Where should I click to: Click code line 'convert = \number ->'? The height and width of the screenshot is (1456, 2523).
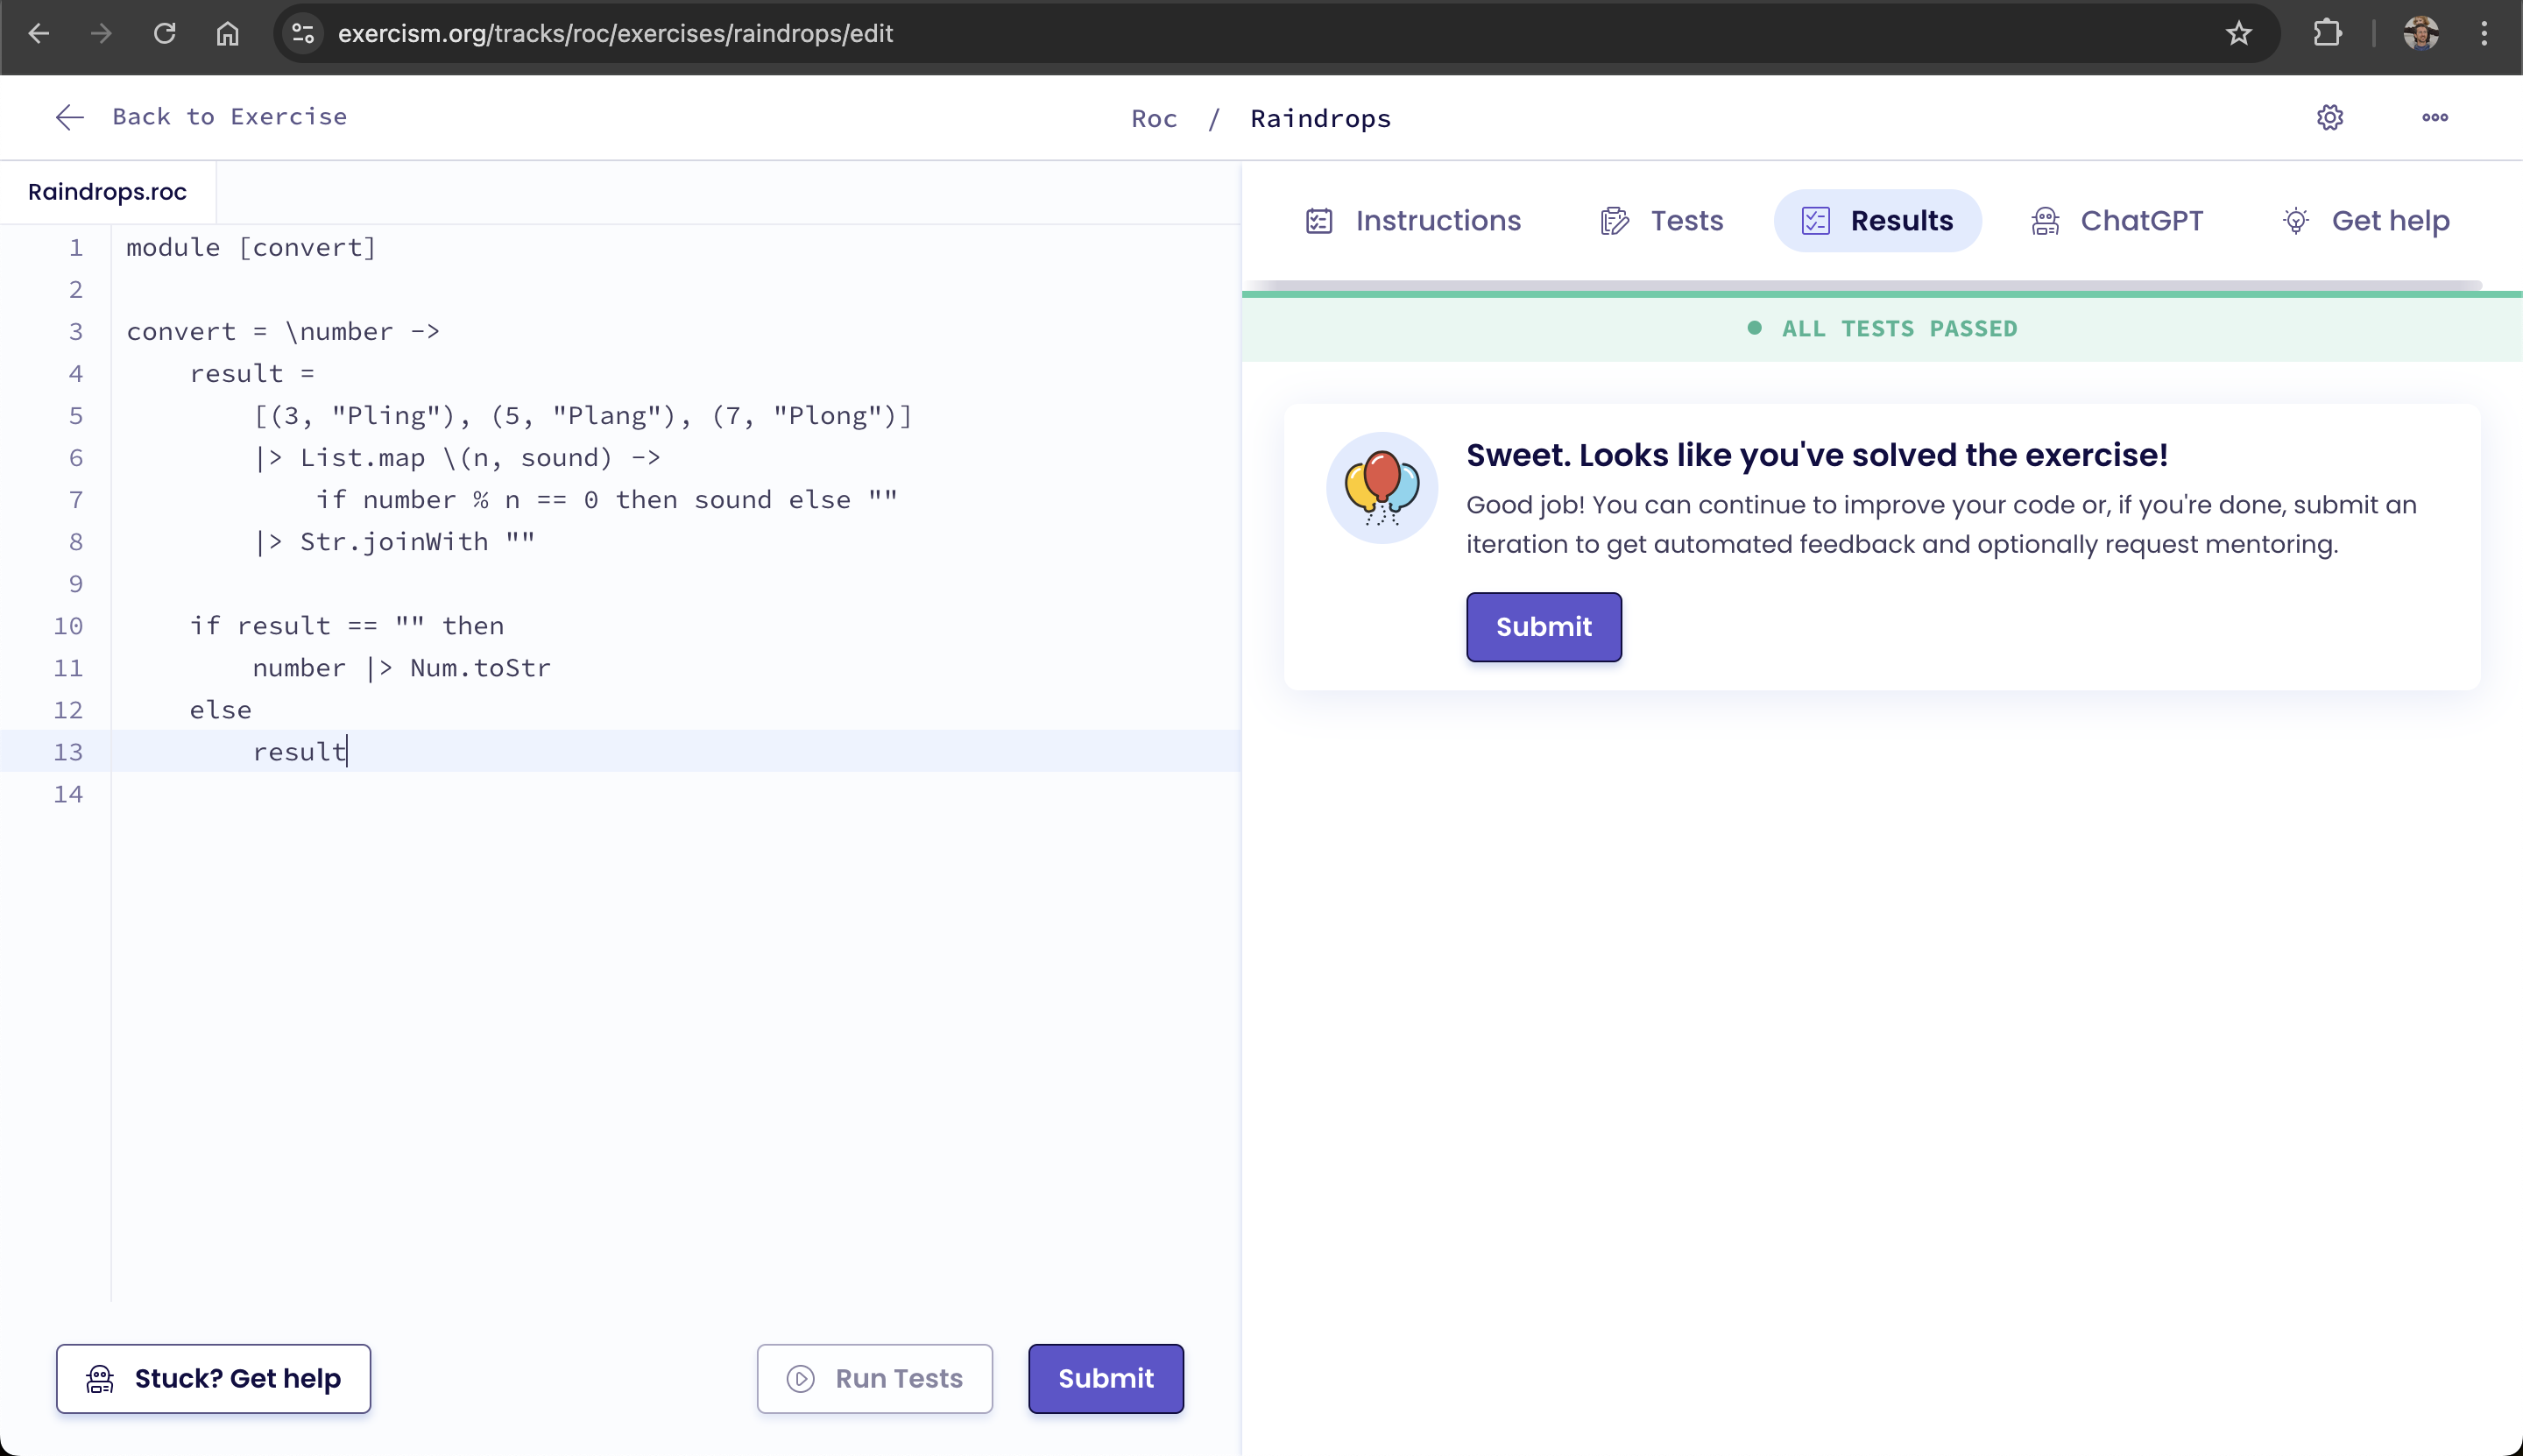click(x=283, y=332)
